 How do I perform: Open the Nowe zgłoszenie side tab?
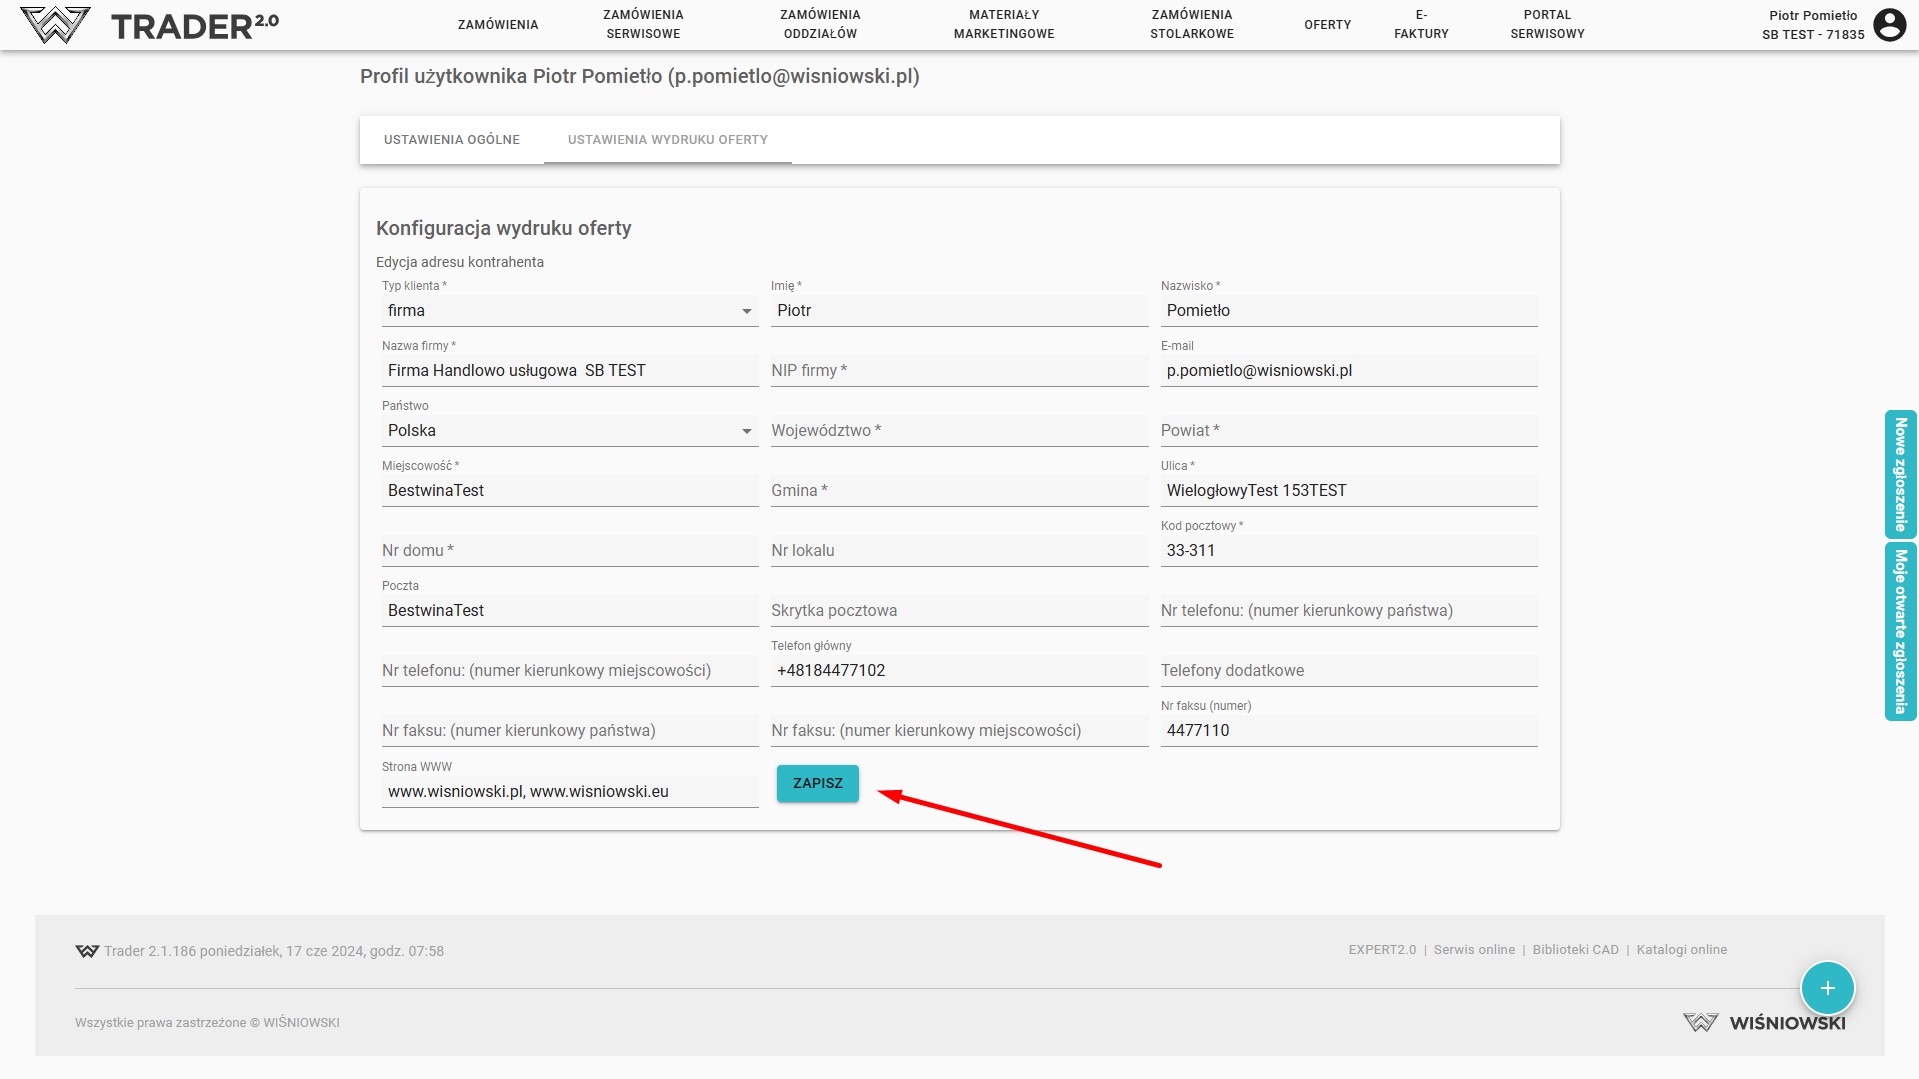pos(1900,474)
